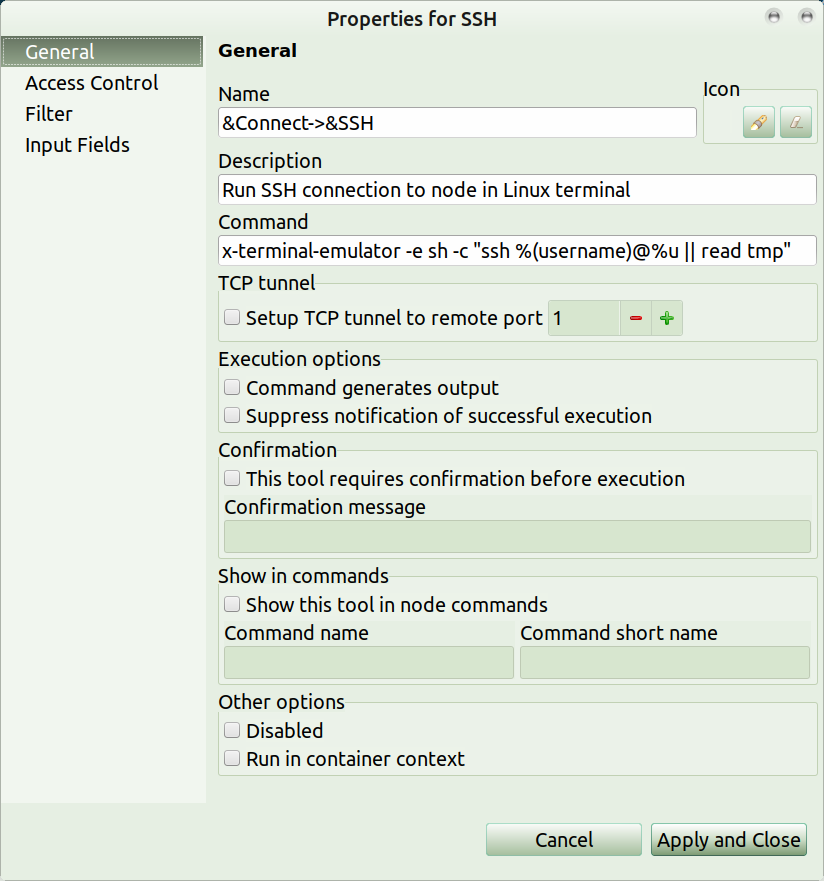Check the Command generates output option
The height and width of the screenshot is (881, 824).
[x=232, y=388]
